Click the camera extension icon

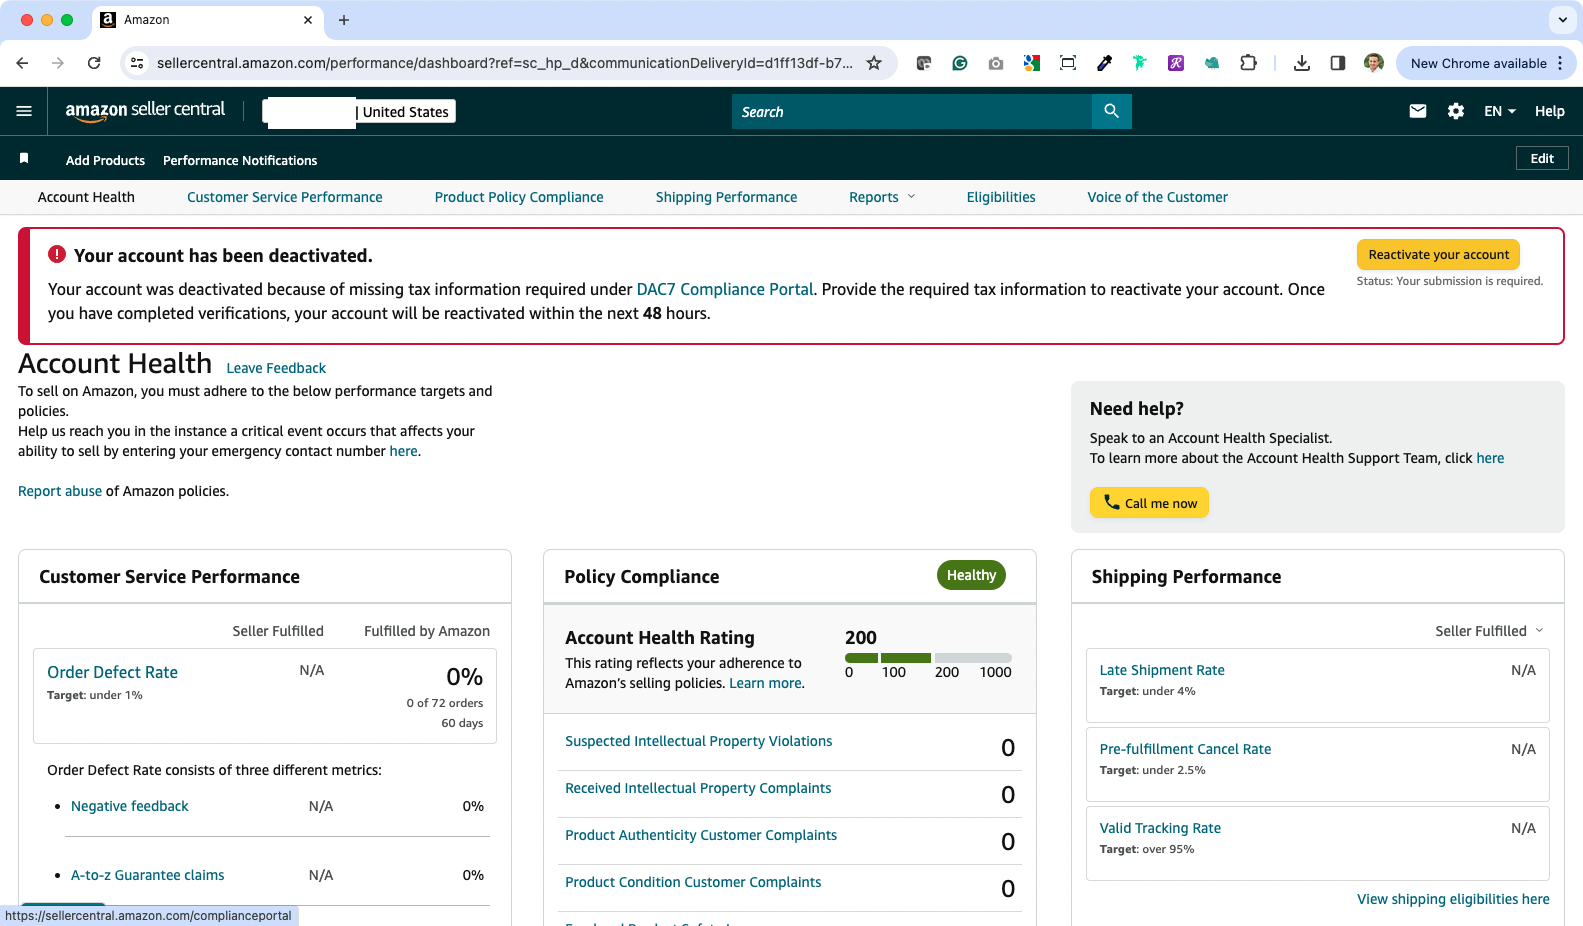click(996, 63)
